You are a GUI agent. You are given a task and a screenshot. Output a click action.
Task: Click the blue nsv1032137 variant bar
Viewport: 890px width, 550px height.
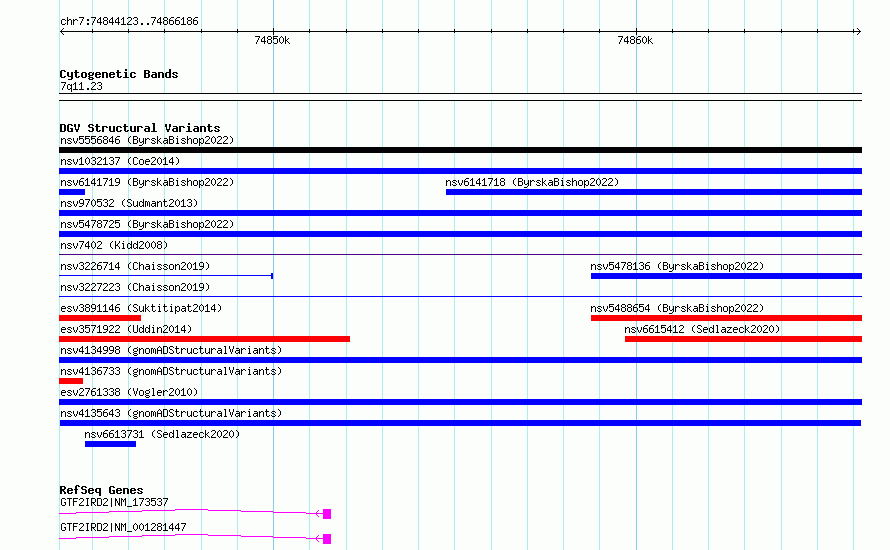tap(460, 171)
